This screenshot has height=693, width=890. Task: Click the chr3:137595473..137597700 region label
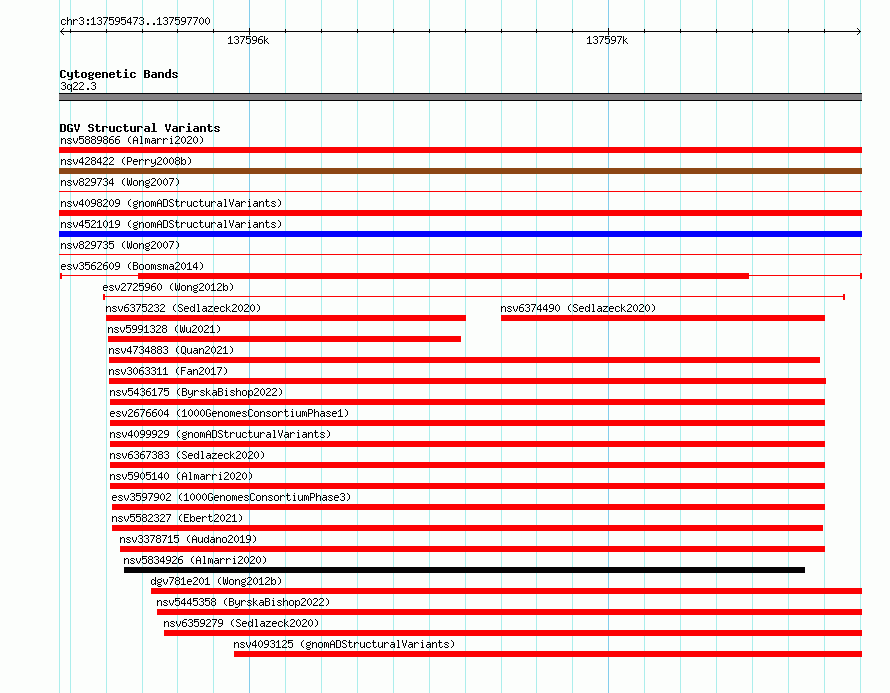tap(135, 21)
